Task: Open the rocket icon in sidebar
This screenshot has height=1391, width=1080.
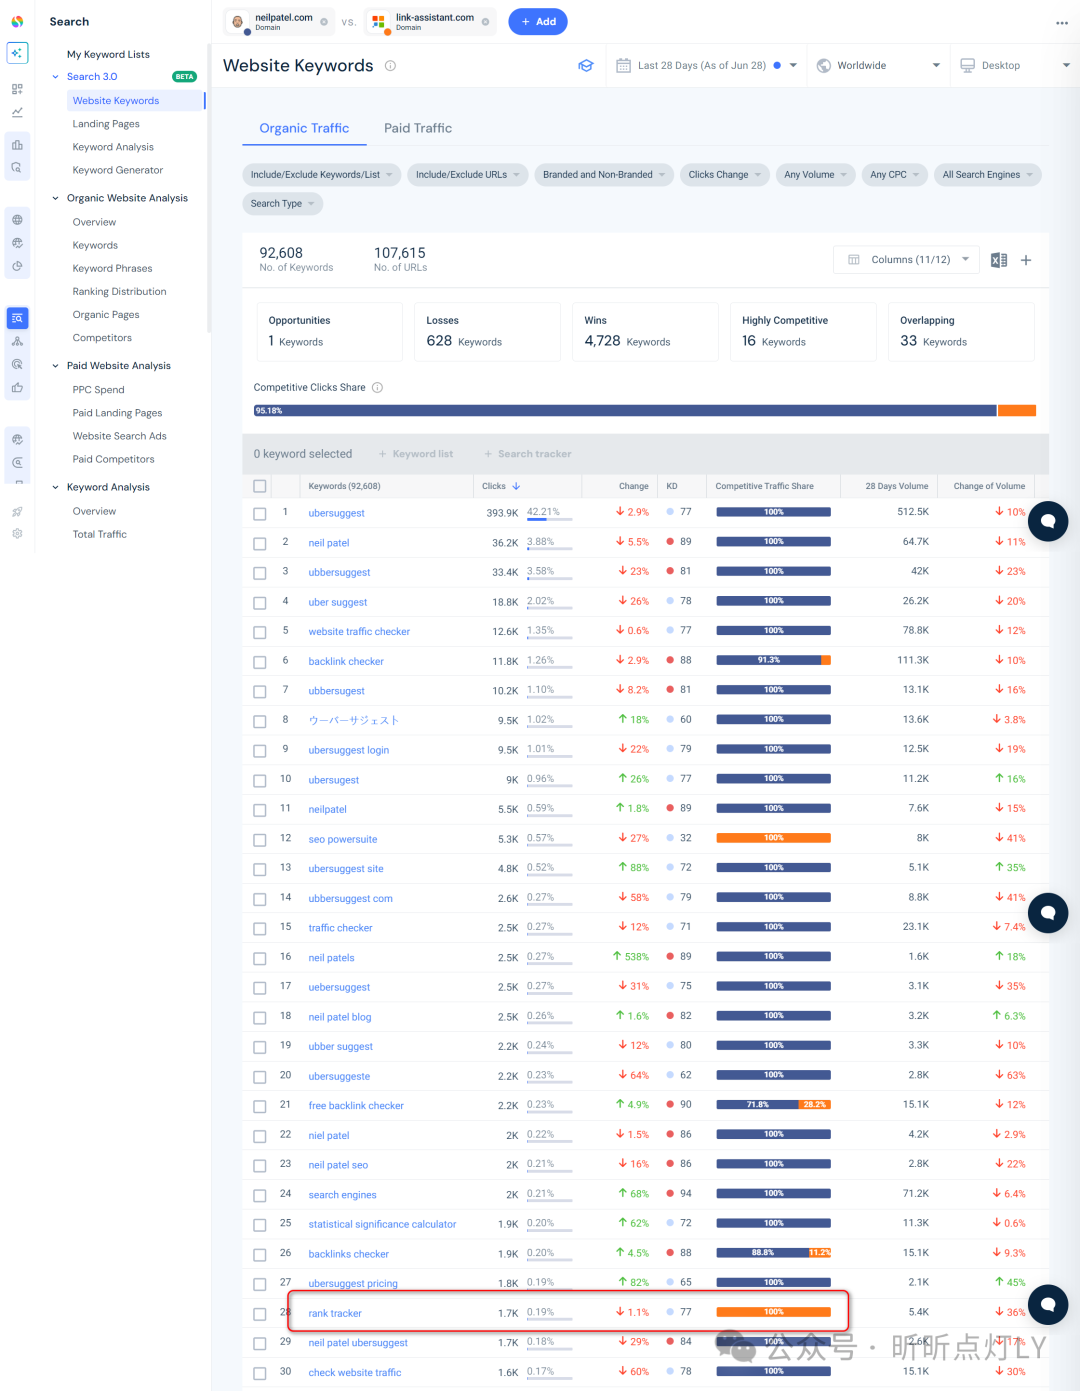Action: pos(17,511)
